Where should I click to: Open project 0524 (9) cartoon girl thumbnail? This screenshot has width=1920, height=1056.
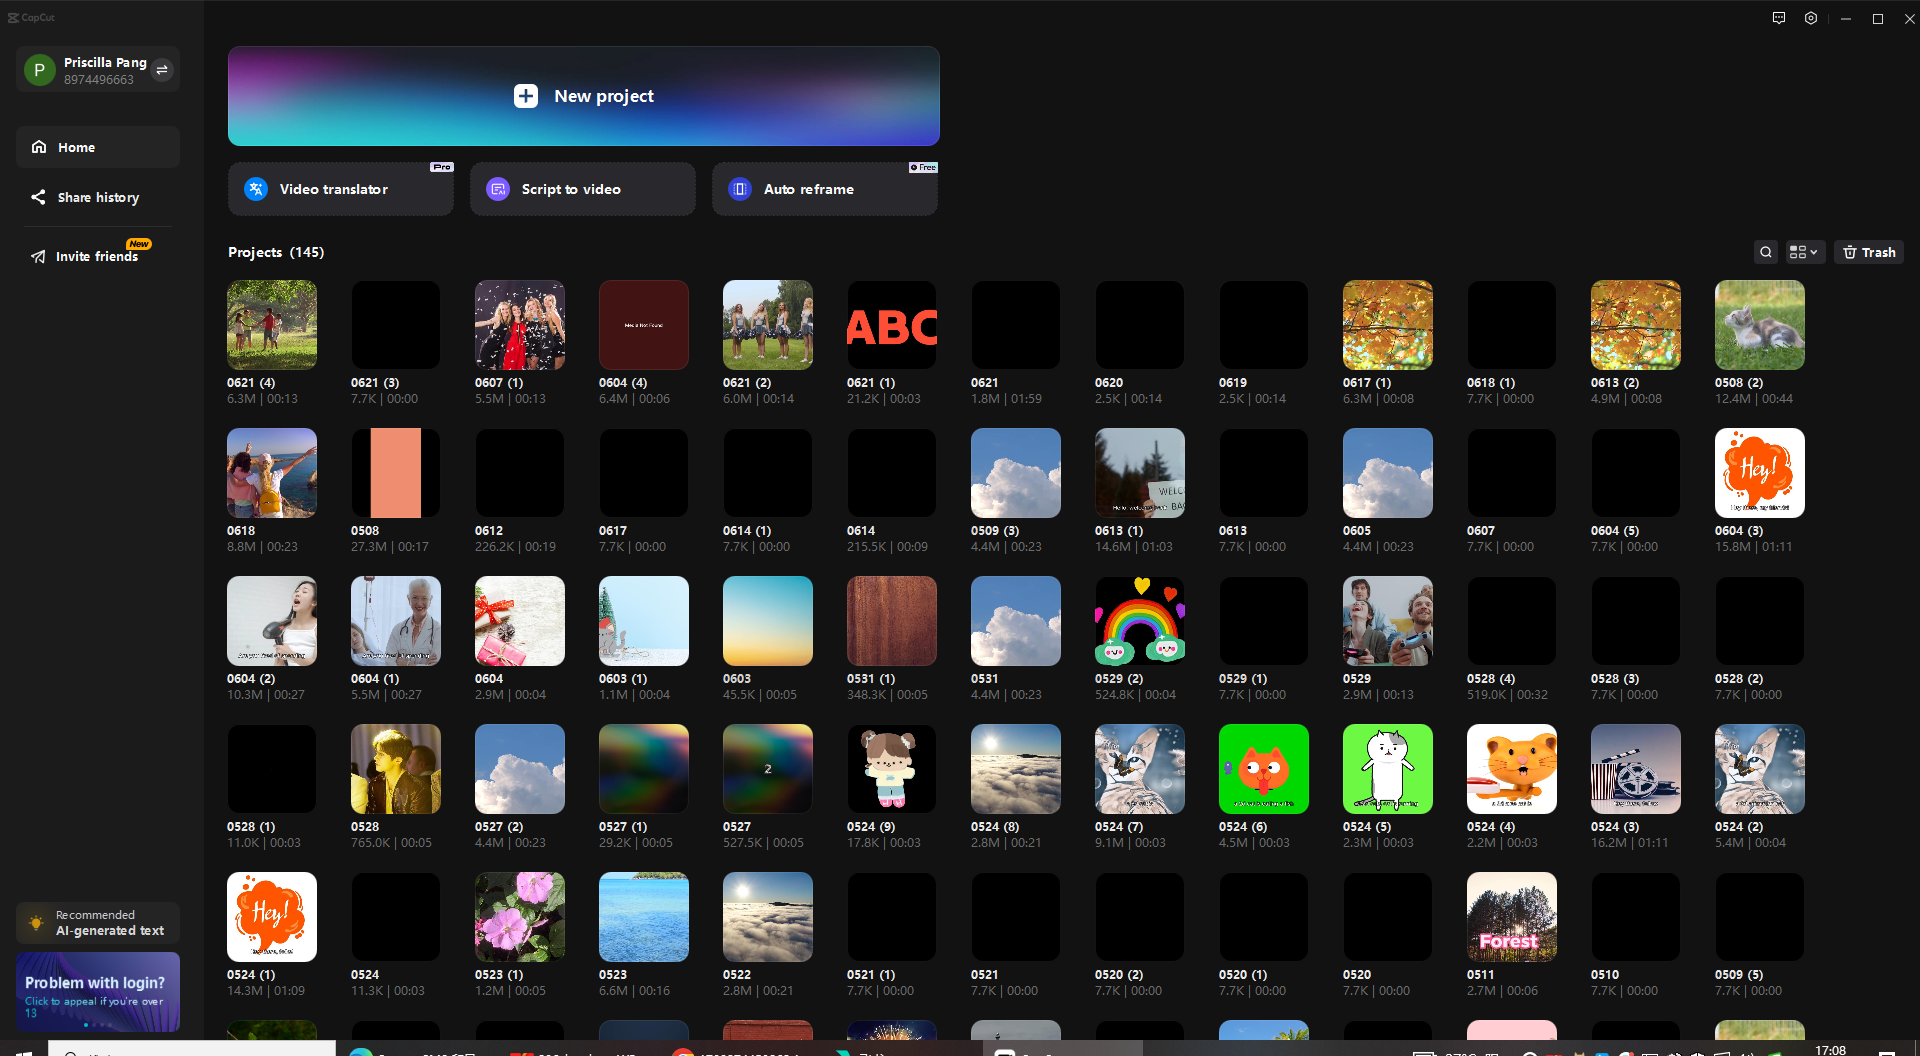point(892,769)
